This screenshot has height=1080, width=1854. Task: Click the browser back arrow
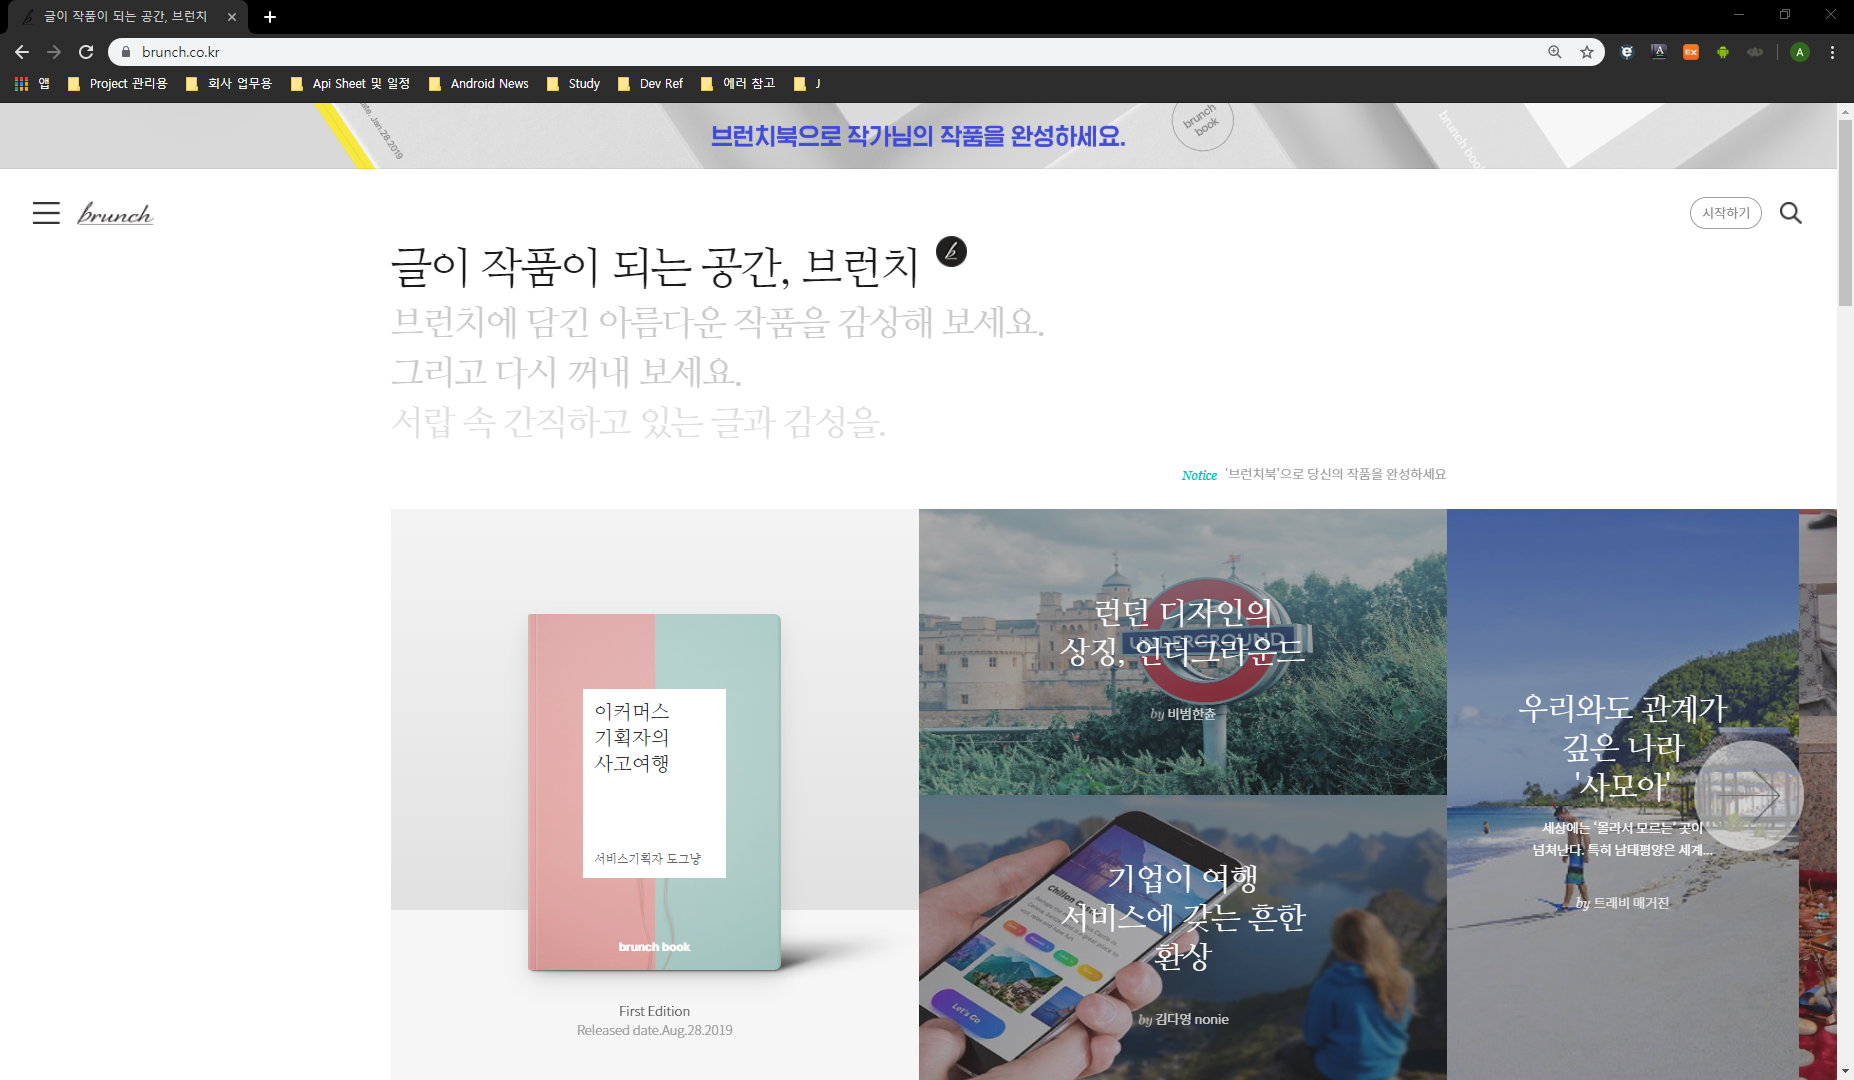click(22, 52)
